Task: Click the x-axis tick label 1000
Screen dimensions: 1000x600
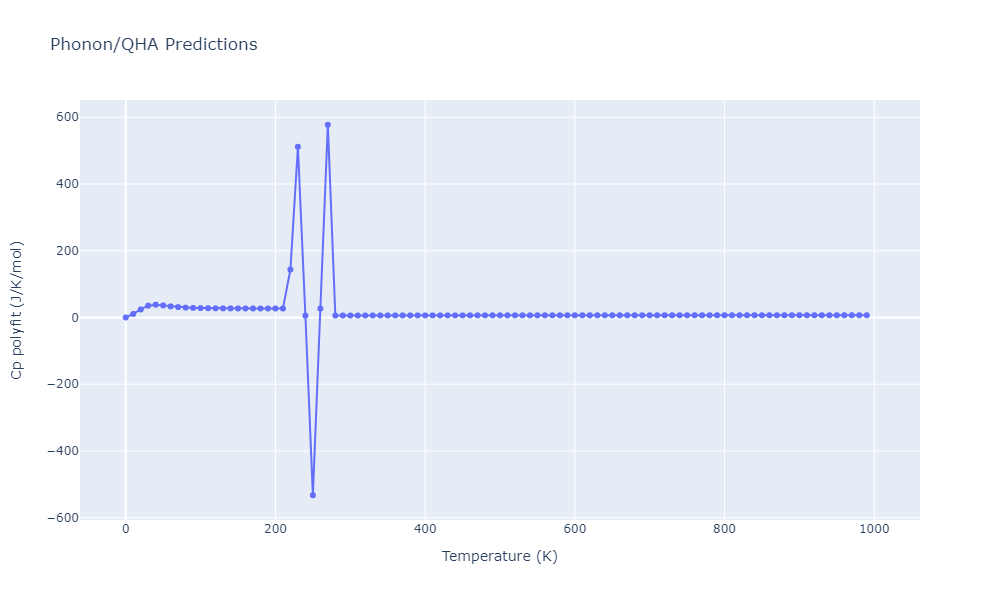Action: coord(874,528)
